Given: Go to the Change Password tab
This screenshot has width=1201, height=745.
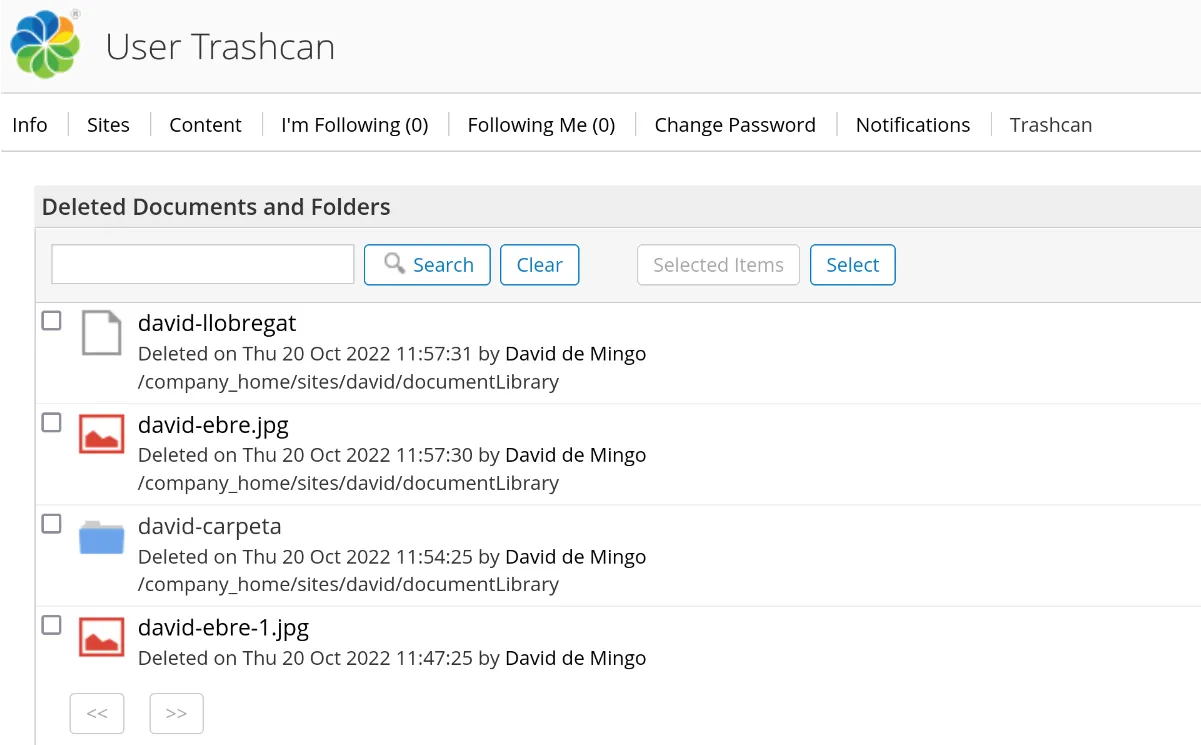Looking at the screenshot, I should click(x=735, y=125).
